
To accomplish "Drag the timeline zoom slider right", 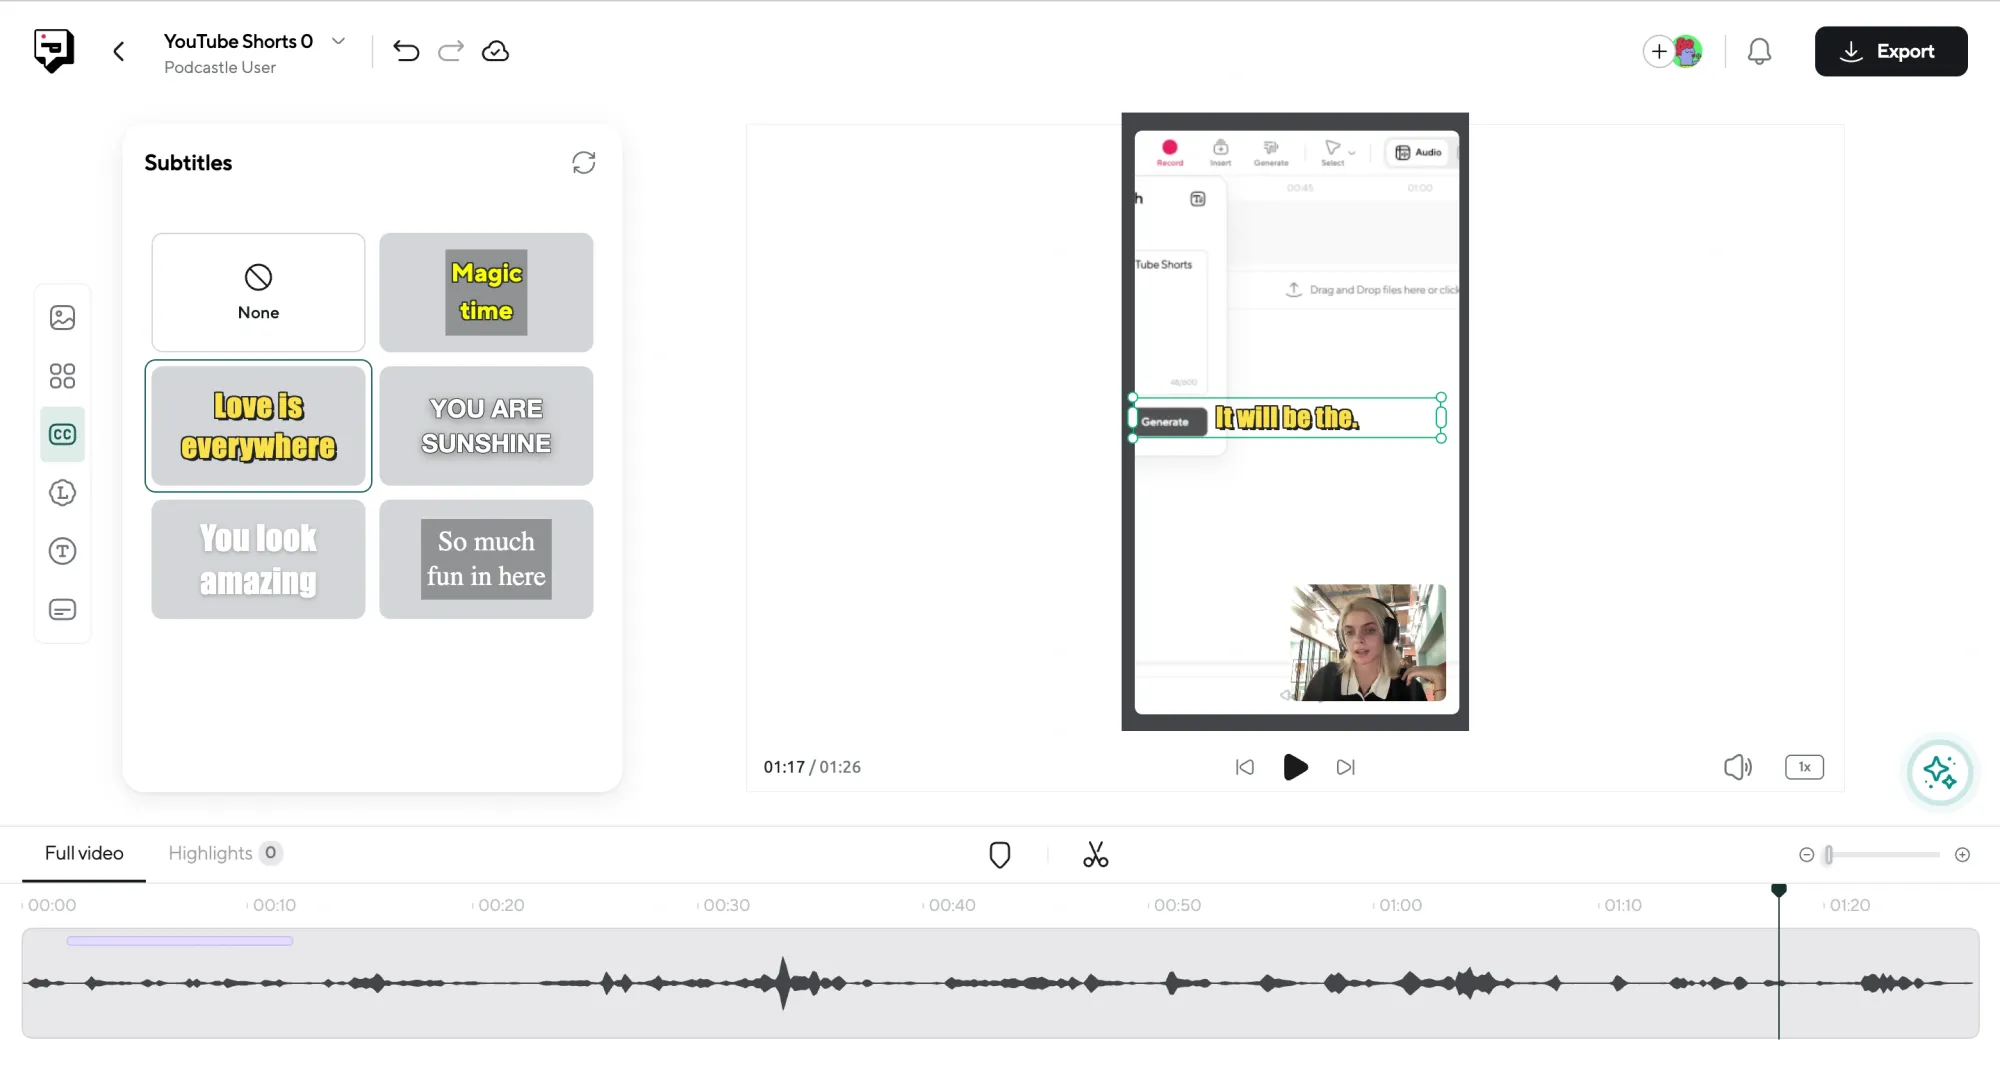I will tap(1828, 853).
